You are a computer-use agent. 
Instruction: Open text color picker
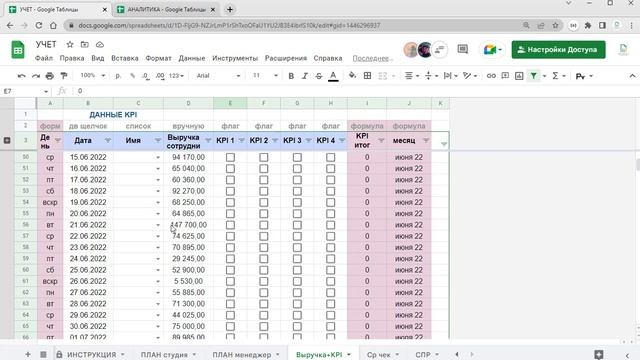coord(333,76)
